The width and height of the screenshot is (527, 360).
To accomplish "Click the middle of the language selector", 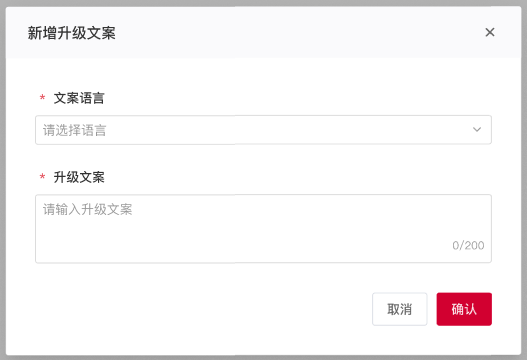I will 263,130.
